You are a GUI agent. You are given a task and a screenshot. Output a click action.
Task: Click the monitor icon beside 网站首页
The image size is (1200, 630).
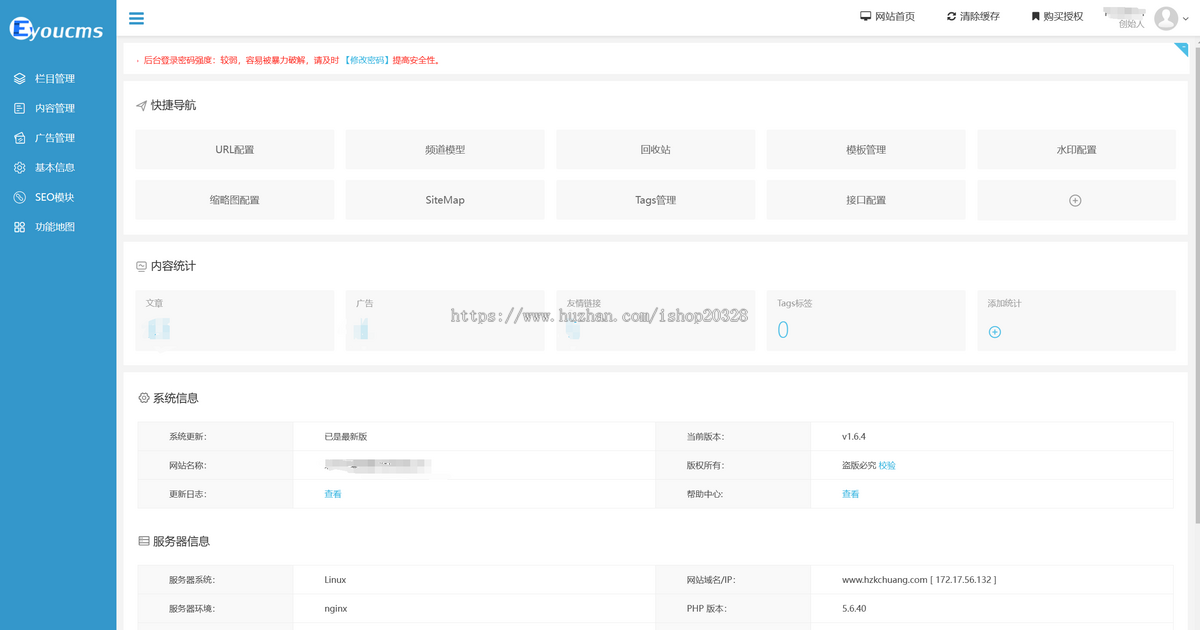(x=866, y=16)
